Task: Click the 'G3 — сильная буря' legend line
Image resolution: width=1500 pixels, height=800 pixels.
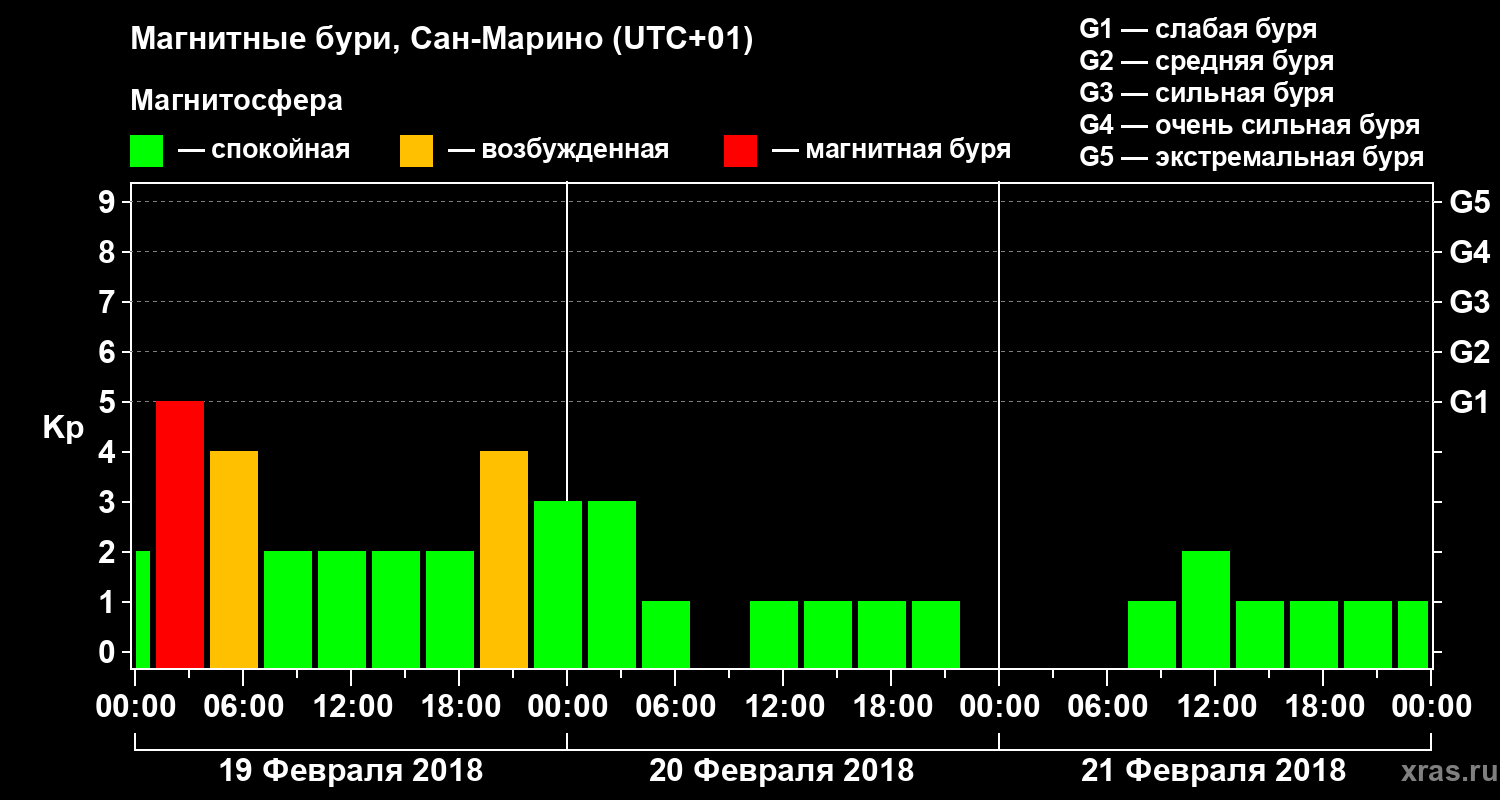Action: pos(1206,93)
